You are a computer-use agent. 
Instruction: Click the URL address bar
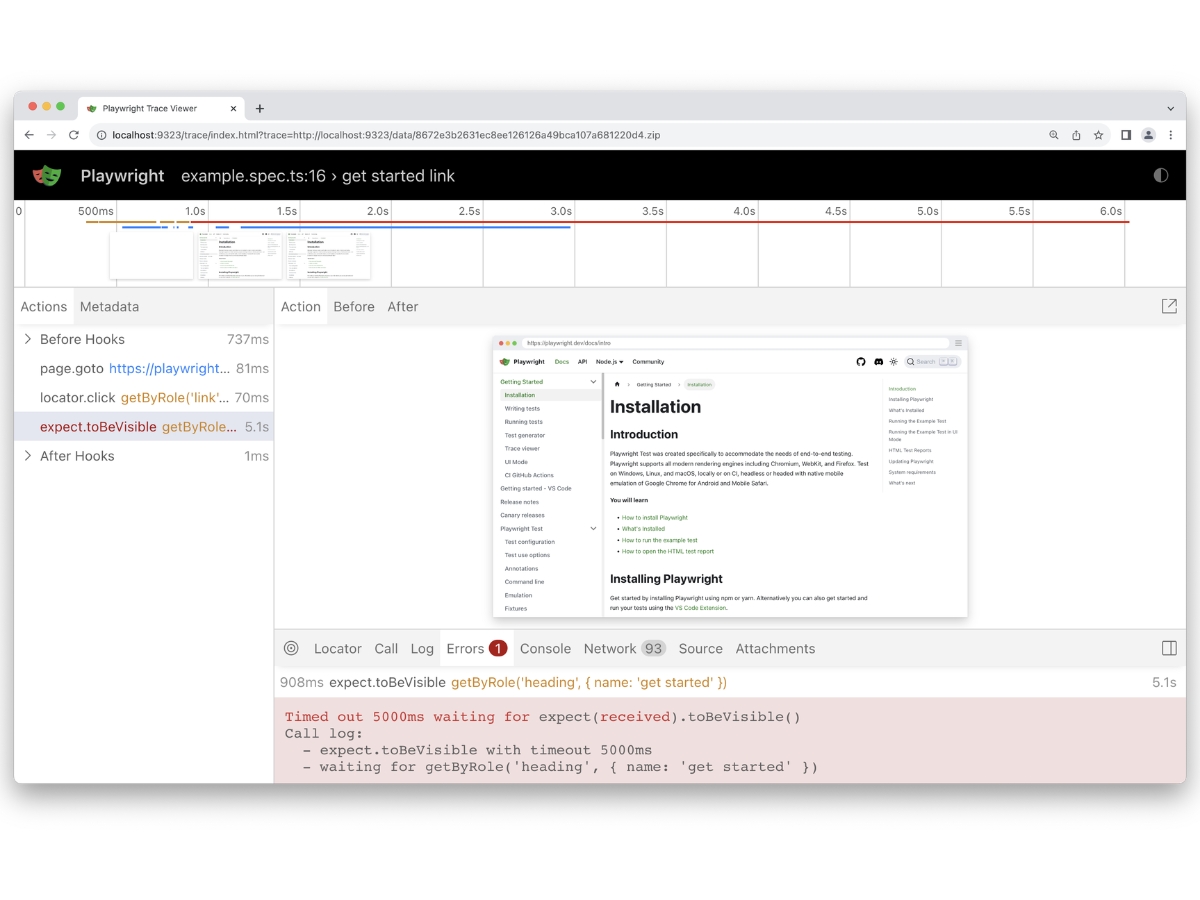pyautogui.click(x=565, y=135)
